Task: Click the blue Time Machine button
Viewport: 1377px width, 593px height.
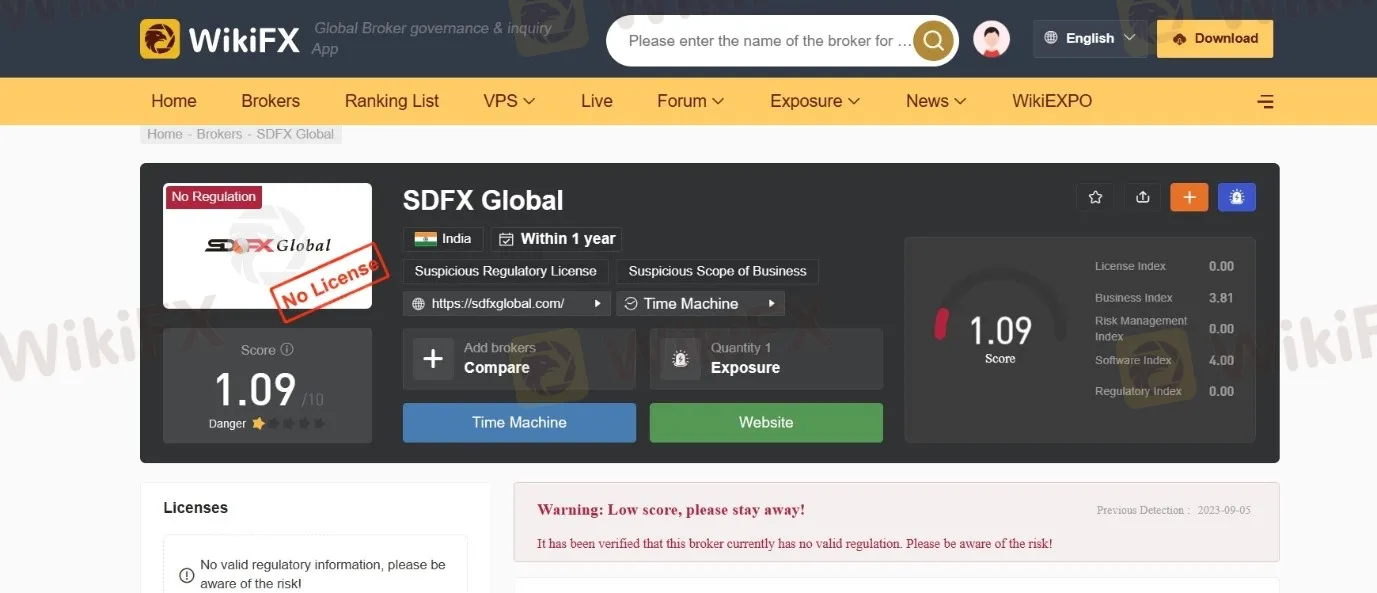Action: [519, 422]
